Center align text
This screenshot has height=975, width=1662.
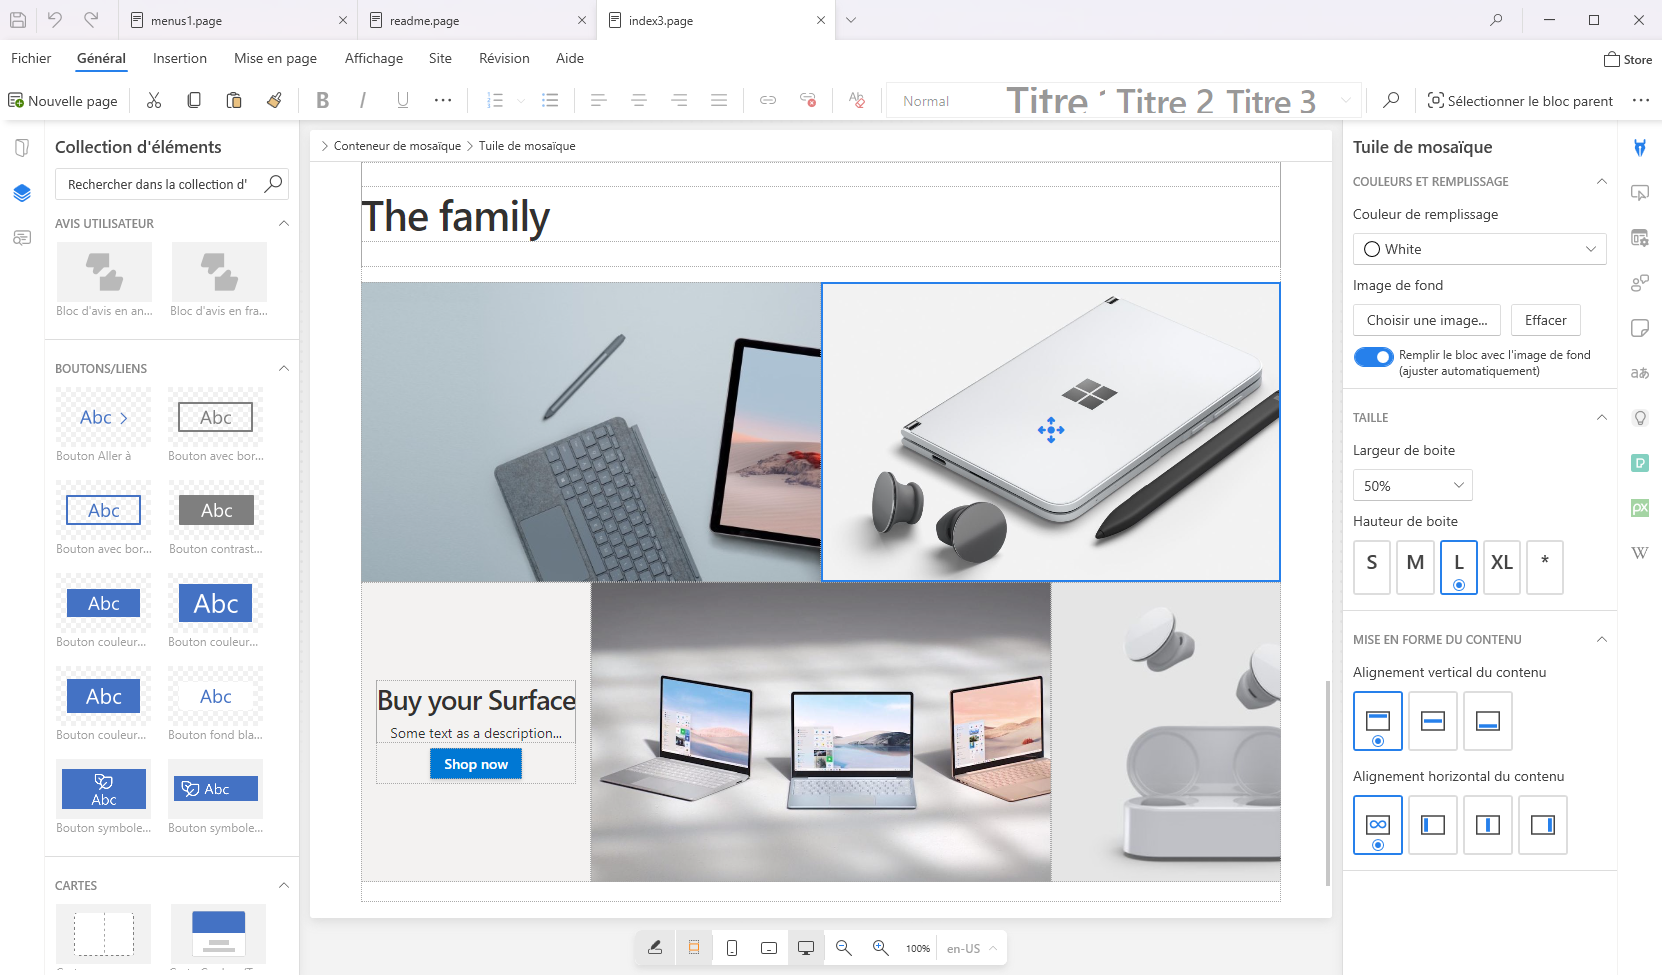(639, 100)
